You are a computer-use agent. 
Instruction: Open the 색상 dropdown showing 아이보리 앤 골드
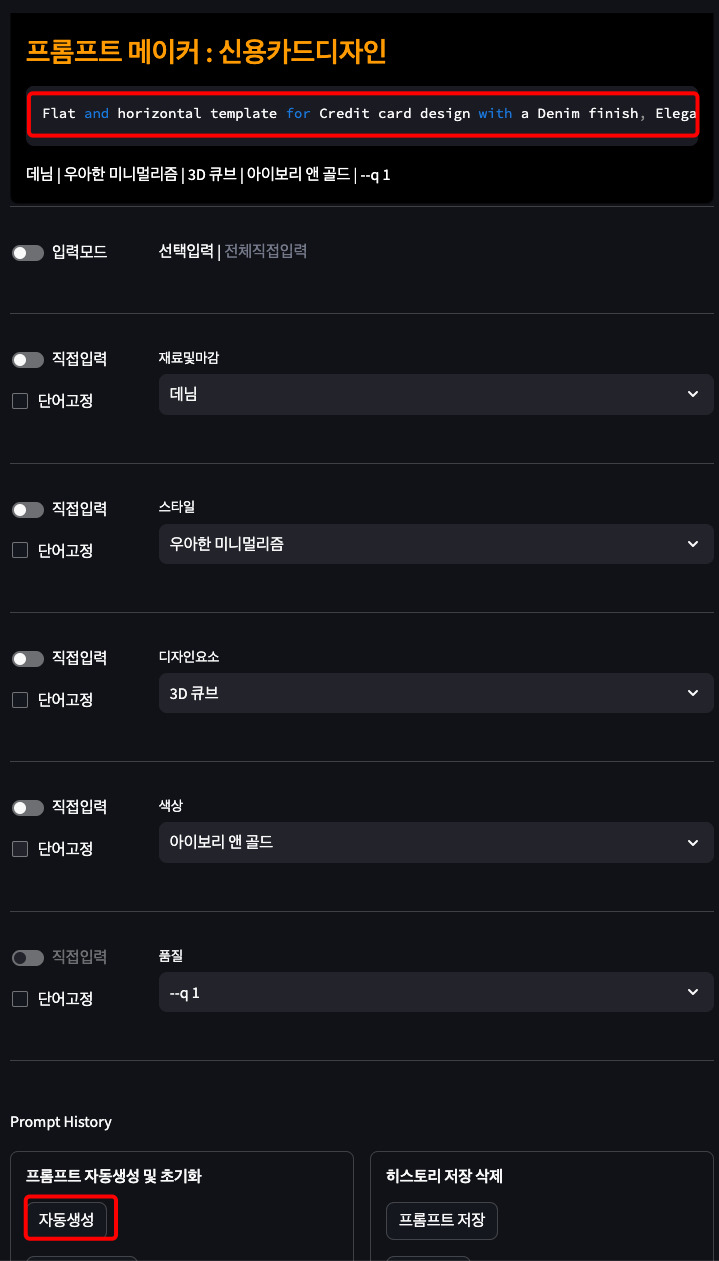point(436,842)
